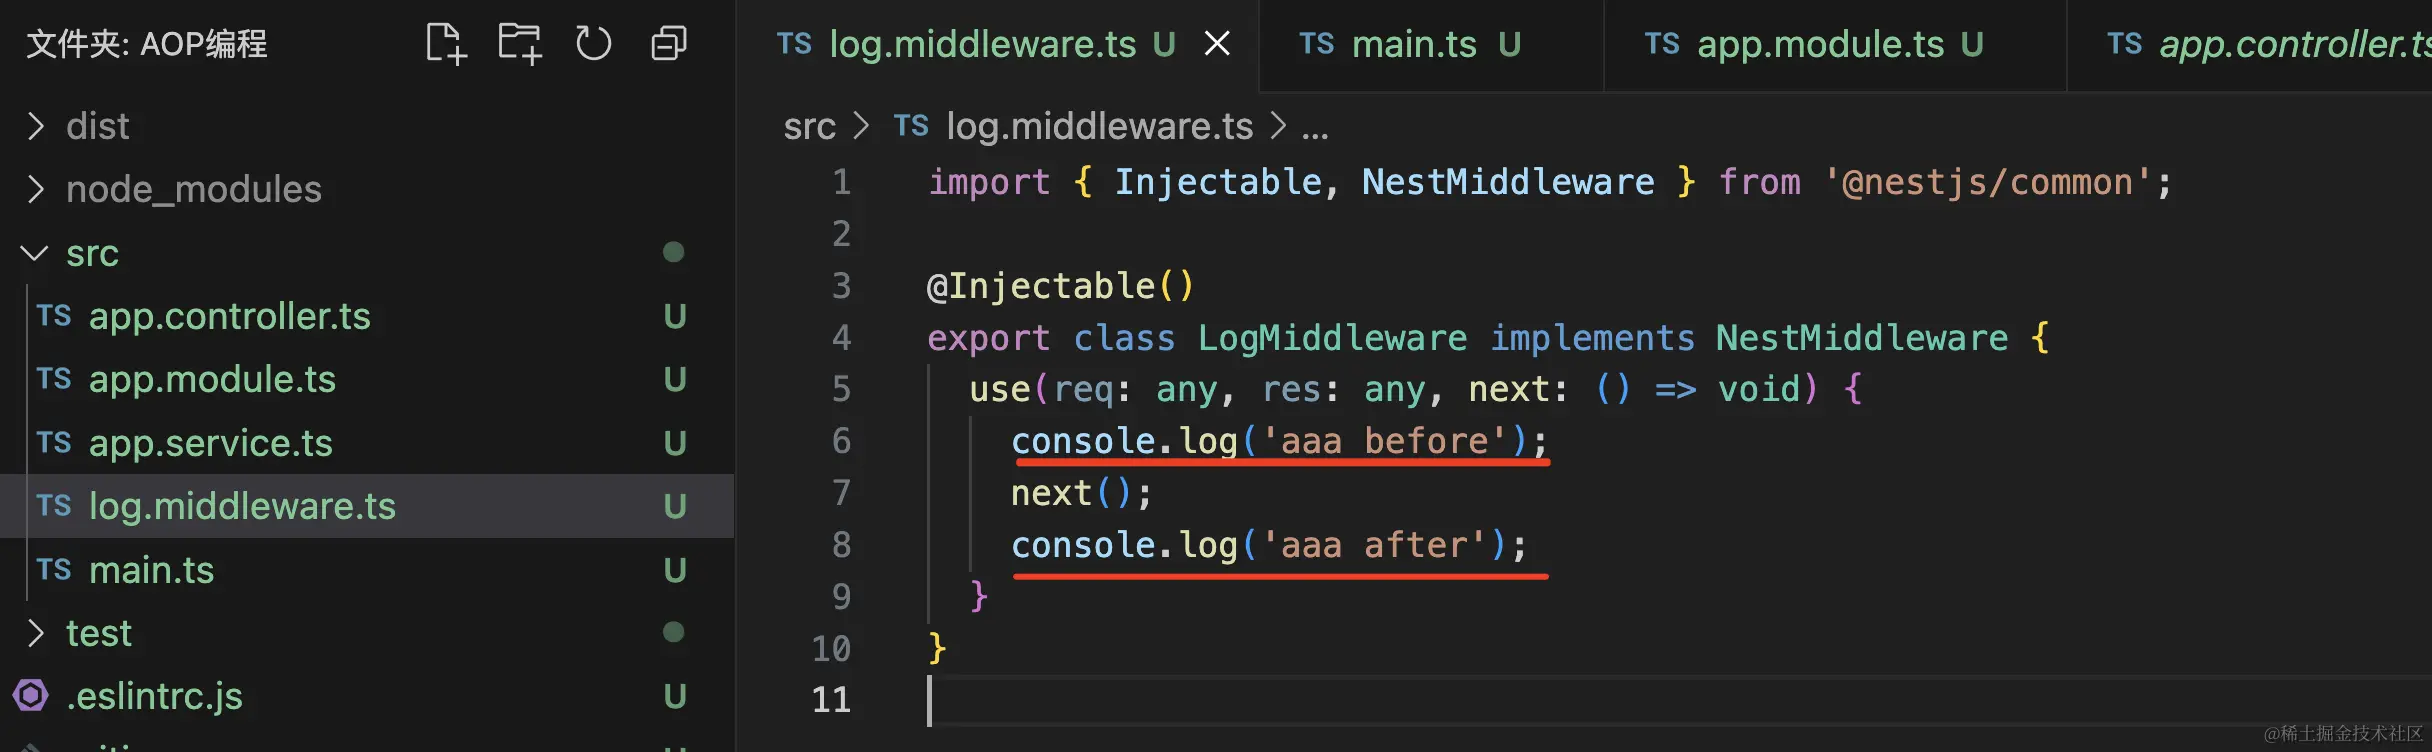This screenshot has height=752, width=2432.
Task: Collapse all folders using the collapse icon
Action: pos(669,44)
